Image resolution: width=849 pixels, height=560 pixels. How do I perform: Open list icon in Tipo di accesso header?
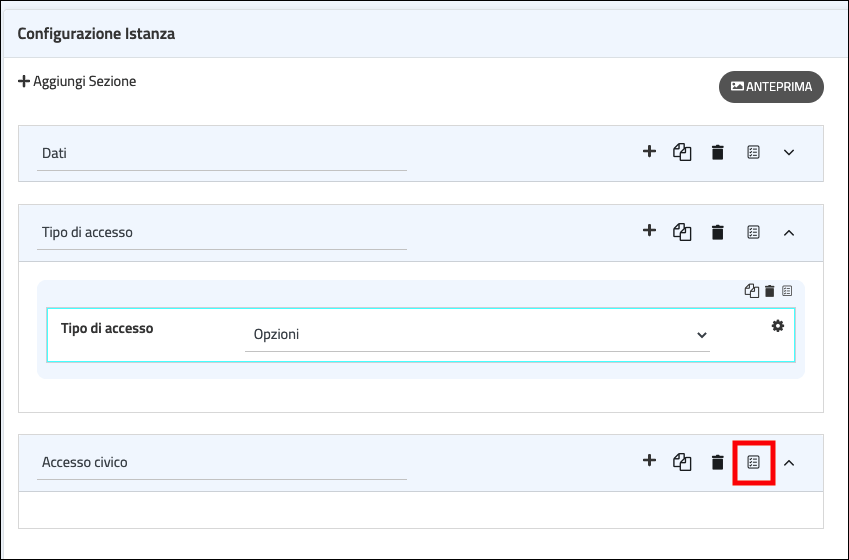(754, 232)
